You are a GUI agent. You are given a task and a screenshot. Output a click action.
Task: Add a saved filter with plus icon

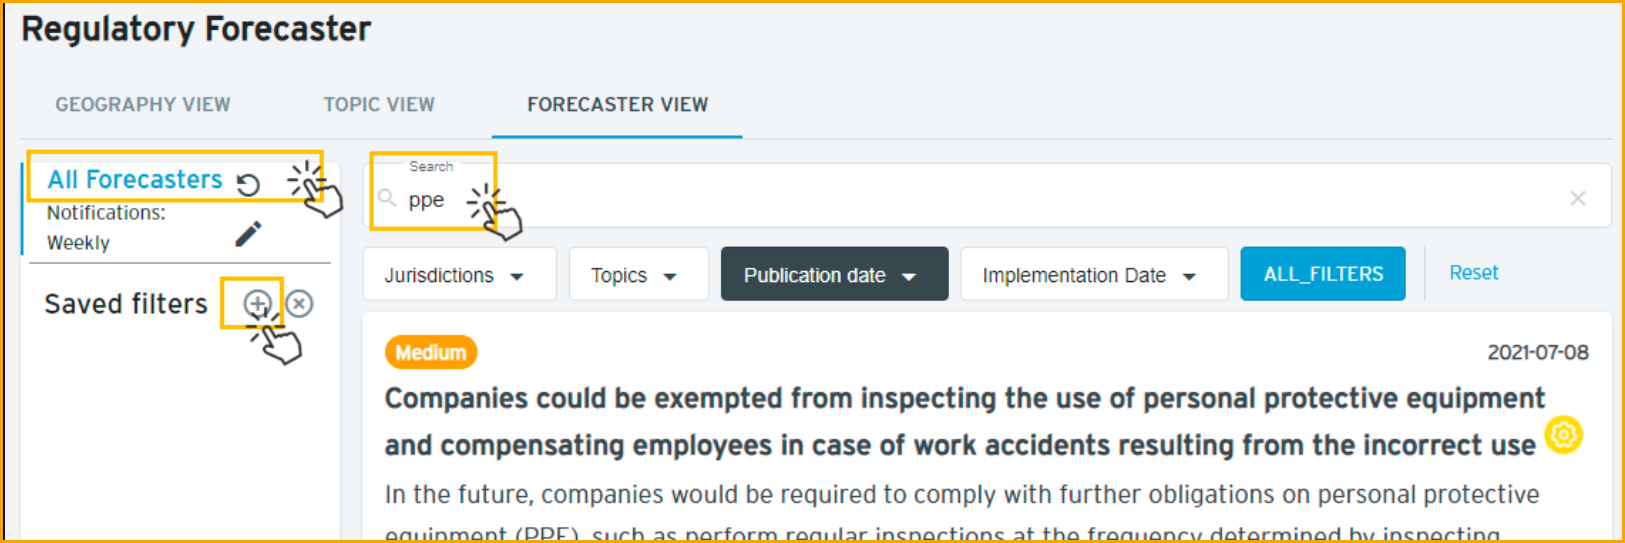(257, 303)
